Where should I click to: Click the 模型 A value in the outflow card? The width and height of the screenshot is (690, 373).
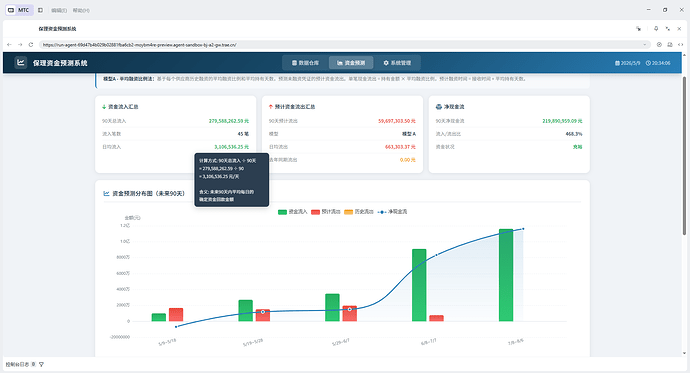pos(409,134)
